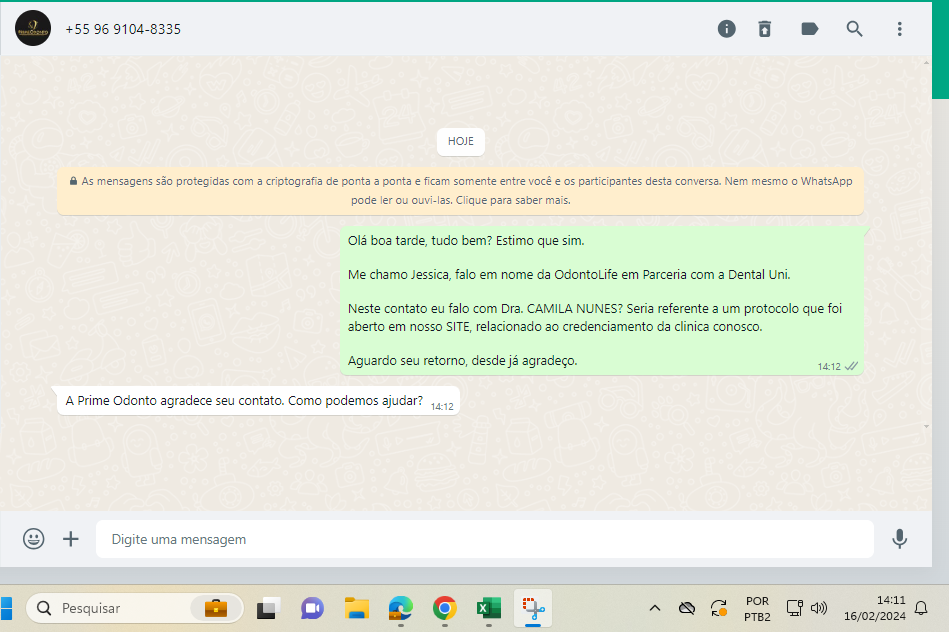Expand the hidden system tray icons
Screen dimensions: 949x632
(655, 608)
